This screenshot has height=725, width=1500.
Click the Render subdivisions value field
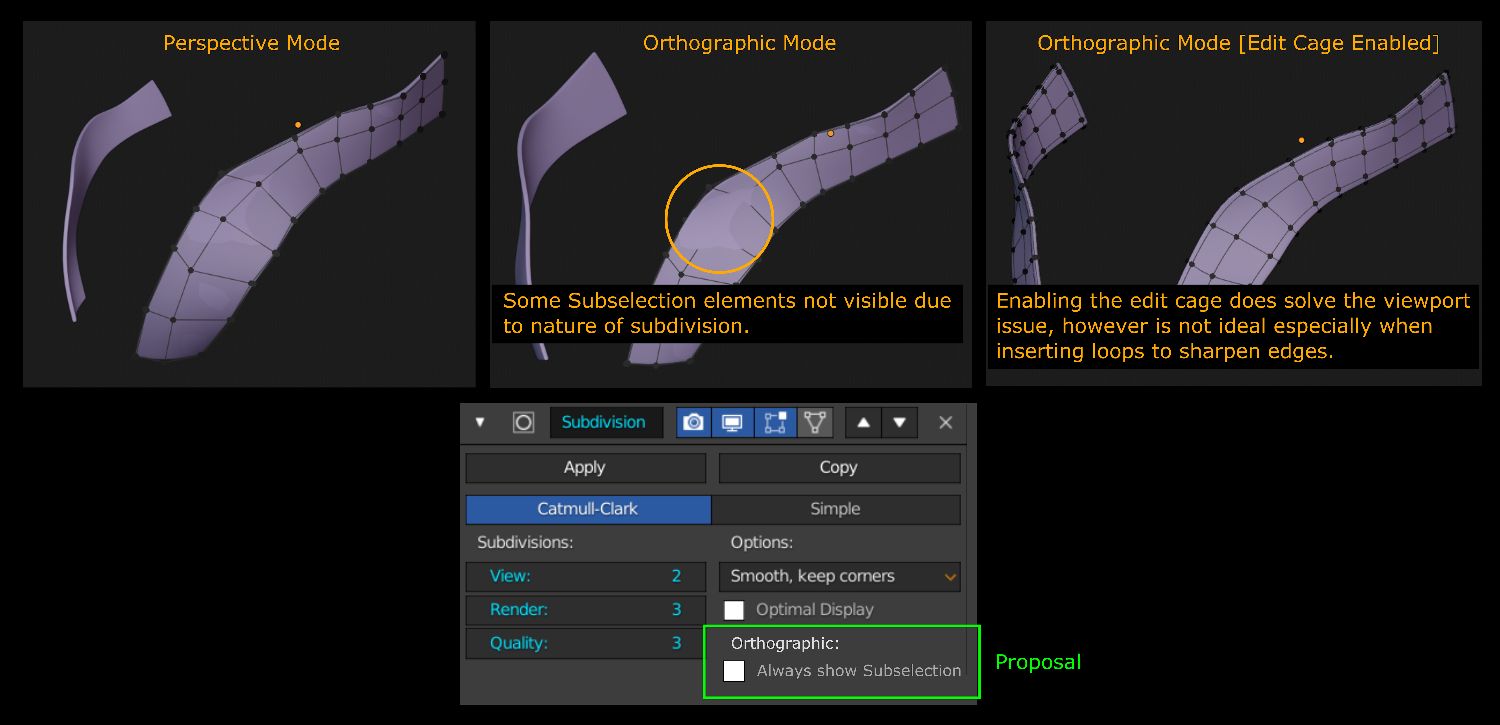[585, 609]
